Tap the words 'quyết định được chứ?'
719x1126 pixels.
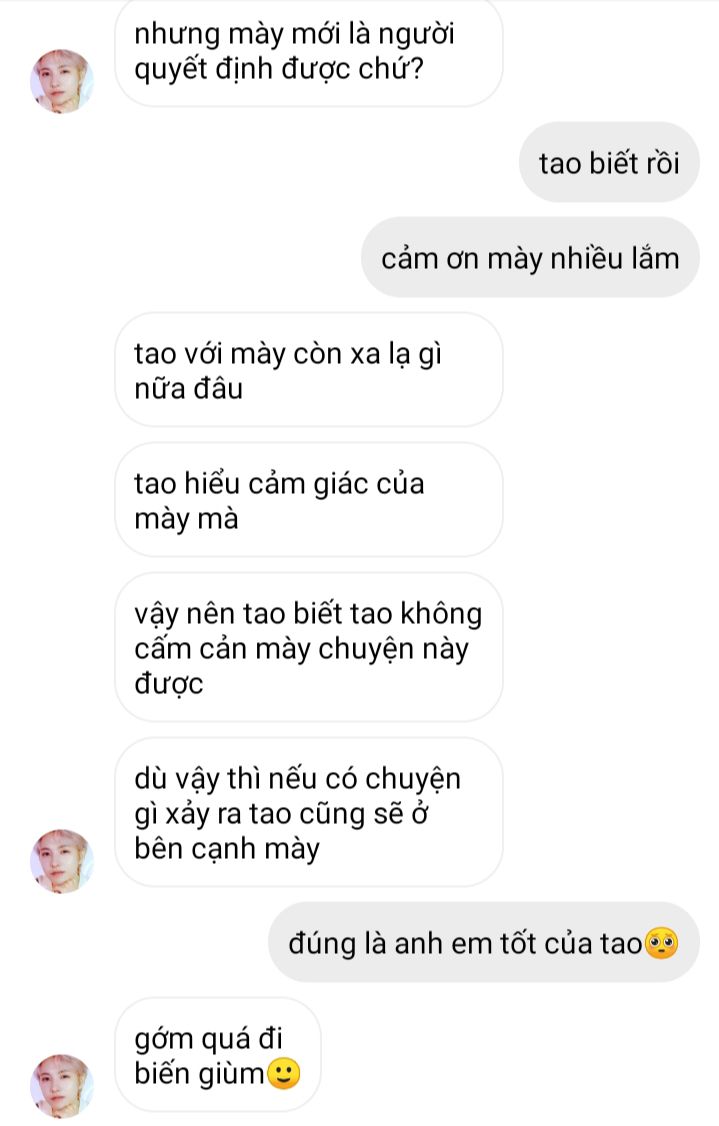click(279, 70)
